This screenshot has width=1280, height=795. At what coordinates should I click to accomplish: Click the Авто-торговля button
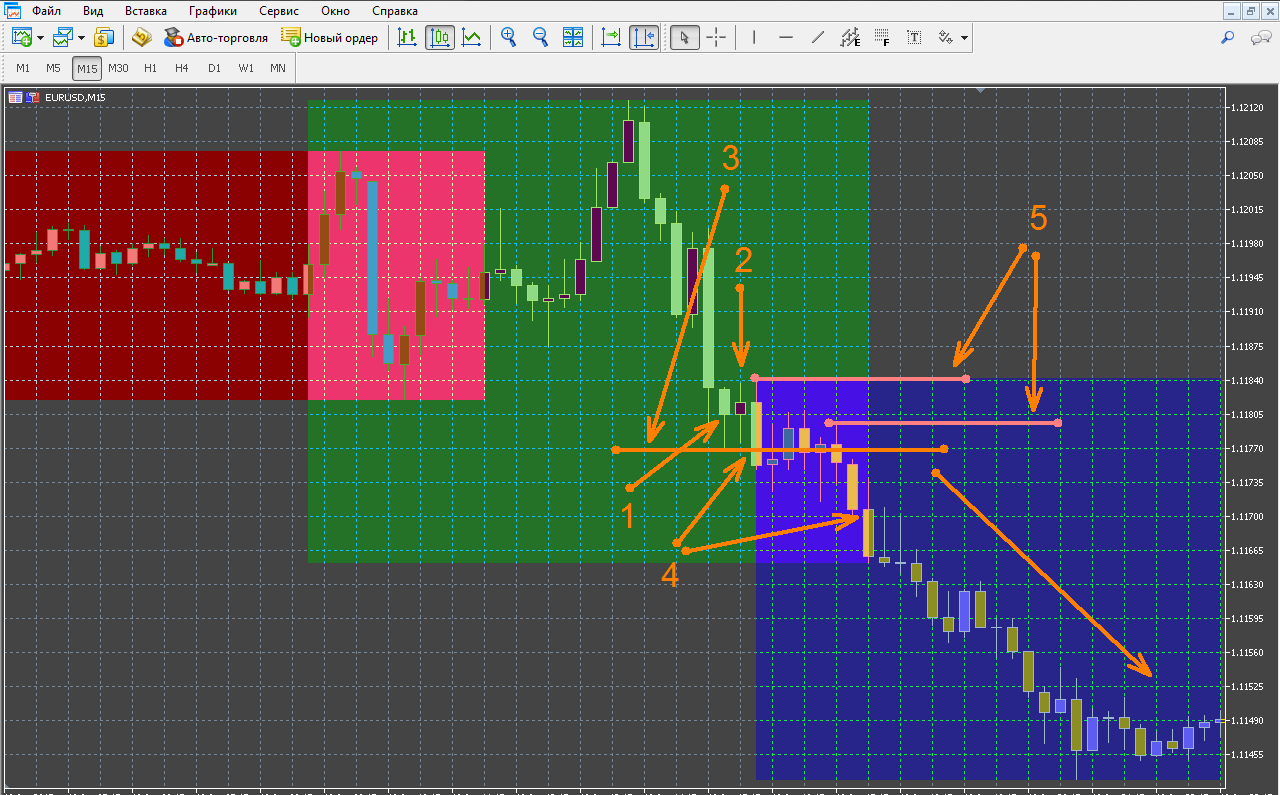(216, 38)
